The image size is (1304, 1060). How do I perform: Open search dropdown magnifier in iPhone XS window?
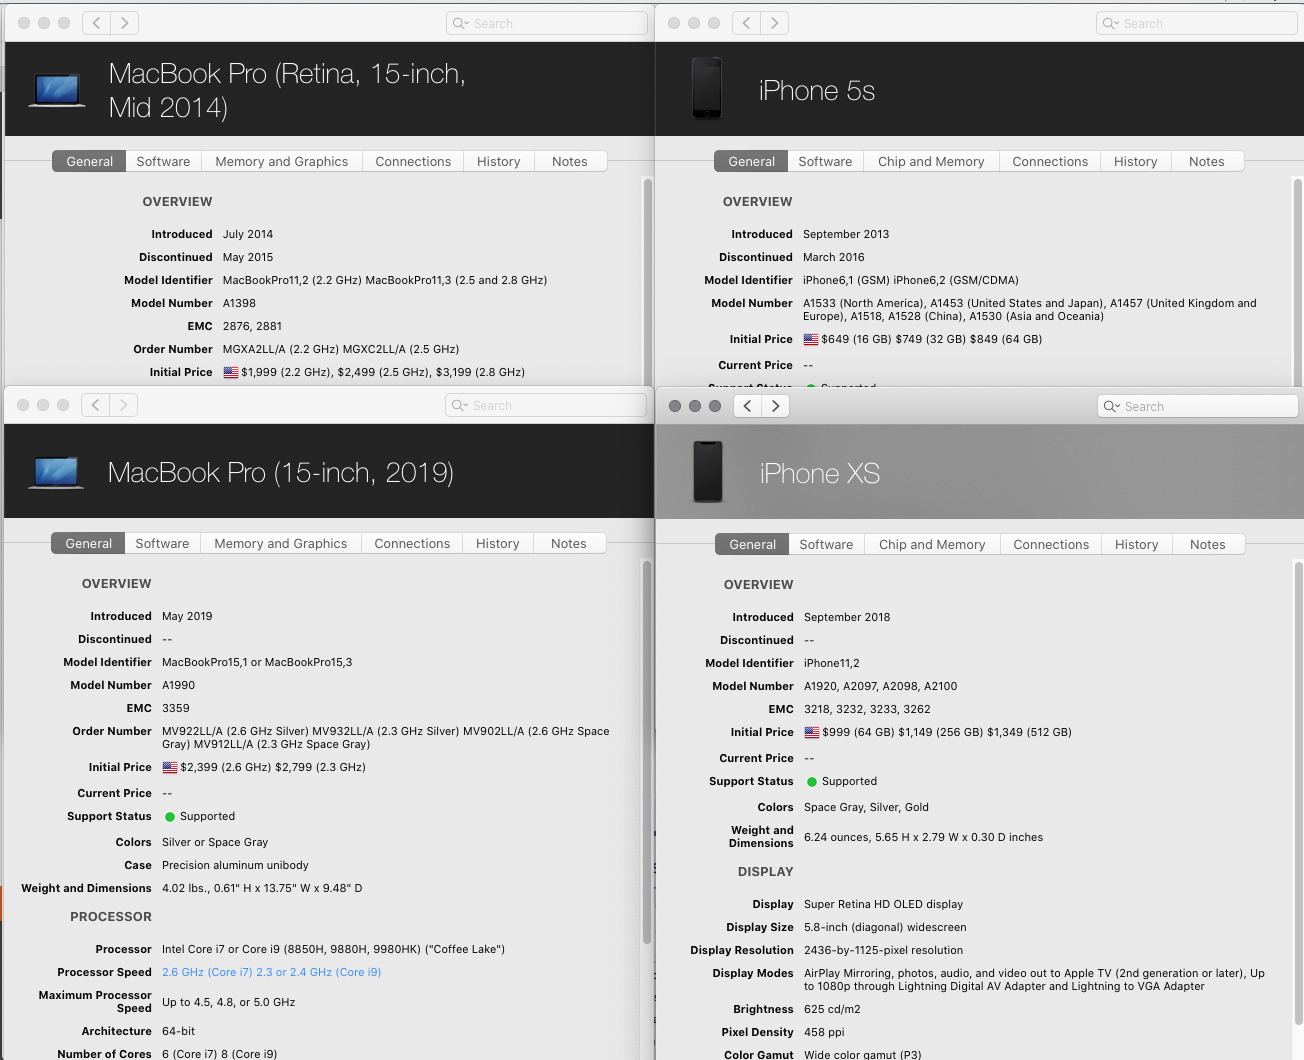(1112, 407)
